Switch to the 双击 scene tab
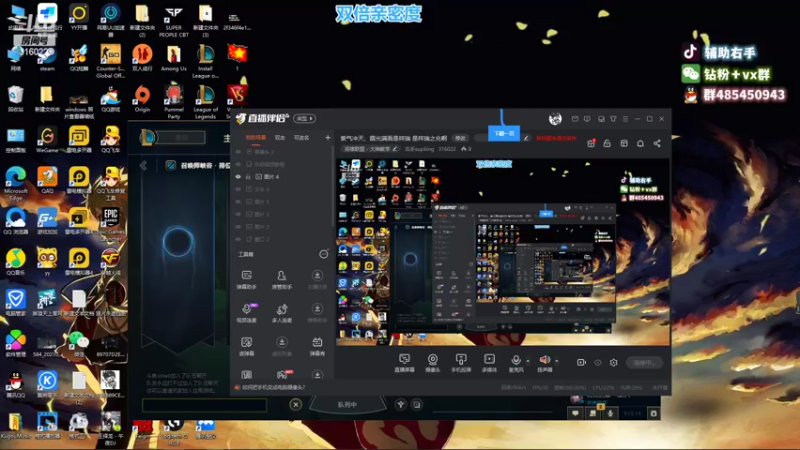800x450 pixels. click(x=280, y=138)
